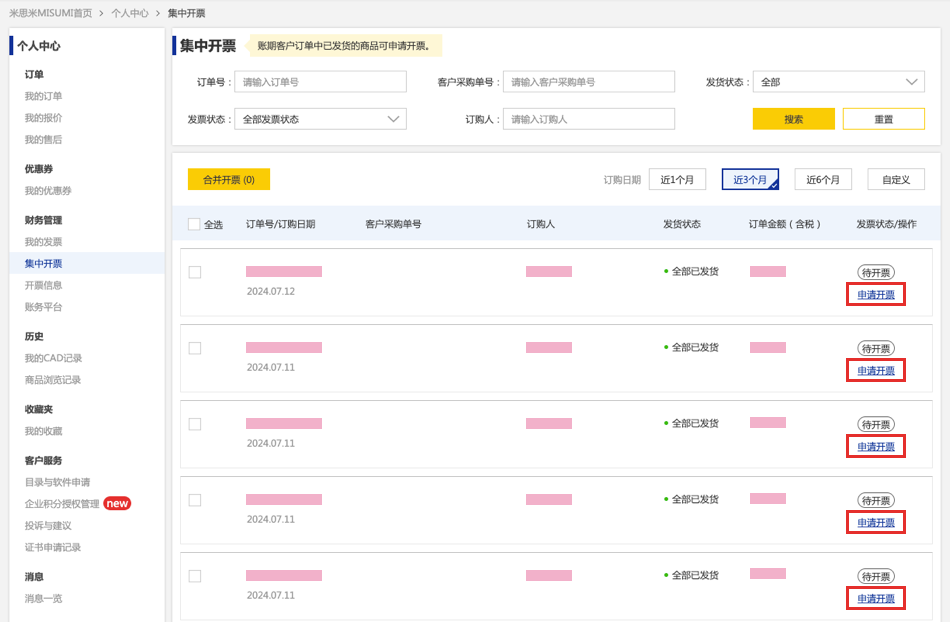Viewport: 950px width, 622px height.
Task: Select the 近1个月 date range
Action: [677, 179]
